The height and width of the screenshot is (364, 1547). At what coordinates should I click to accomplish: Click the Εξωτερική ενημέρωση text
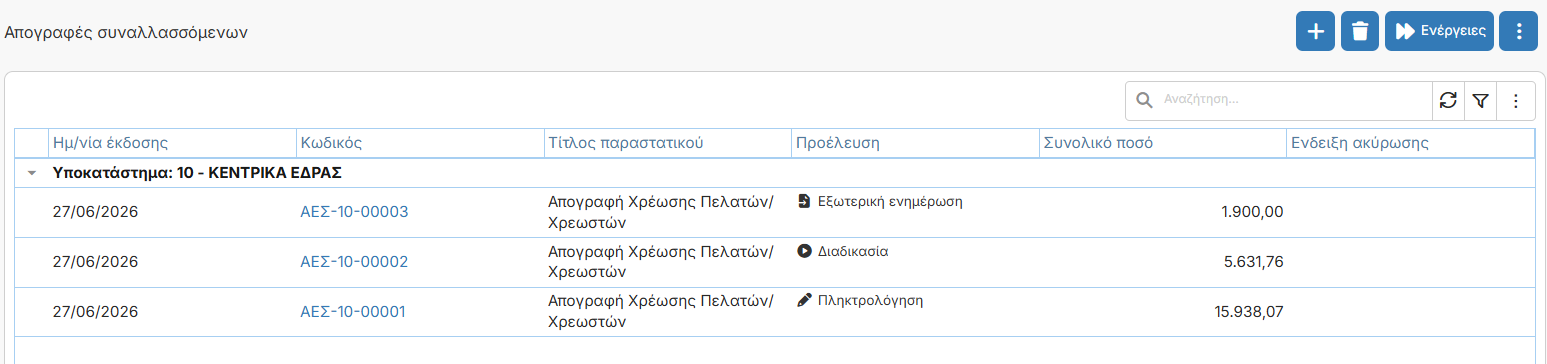[x=890, y=201]
